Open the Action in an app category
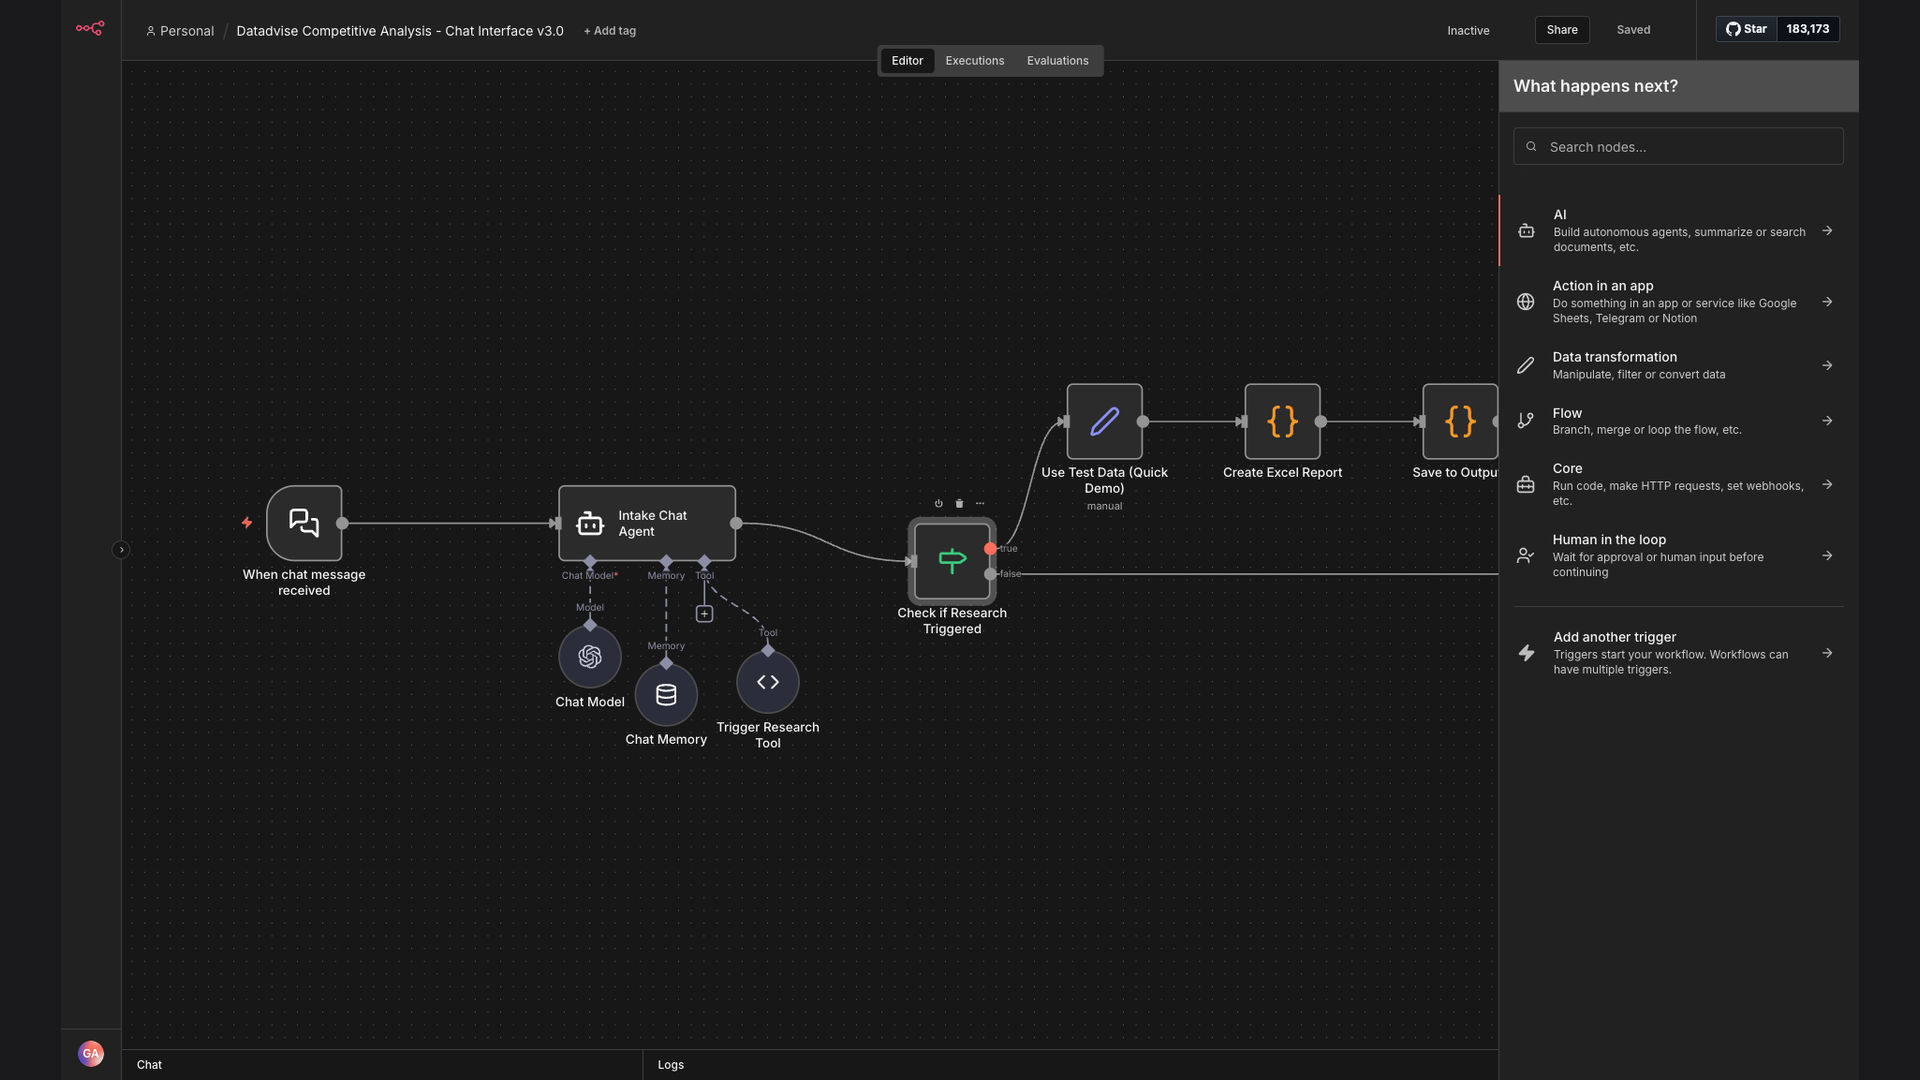The image size is (1920, 1080). 1678,301
